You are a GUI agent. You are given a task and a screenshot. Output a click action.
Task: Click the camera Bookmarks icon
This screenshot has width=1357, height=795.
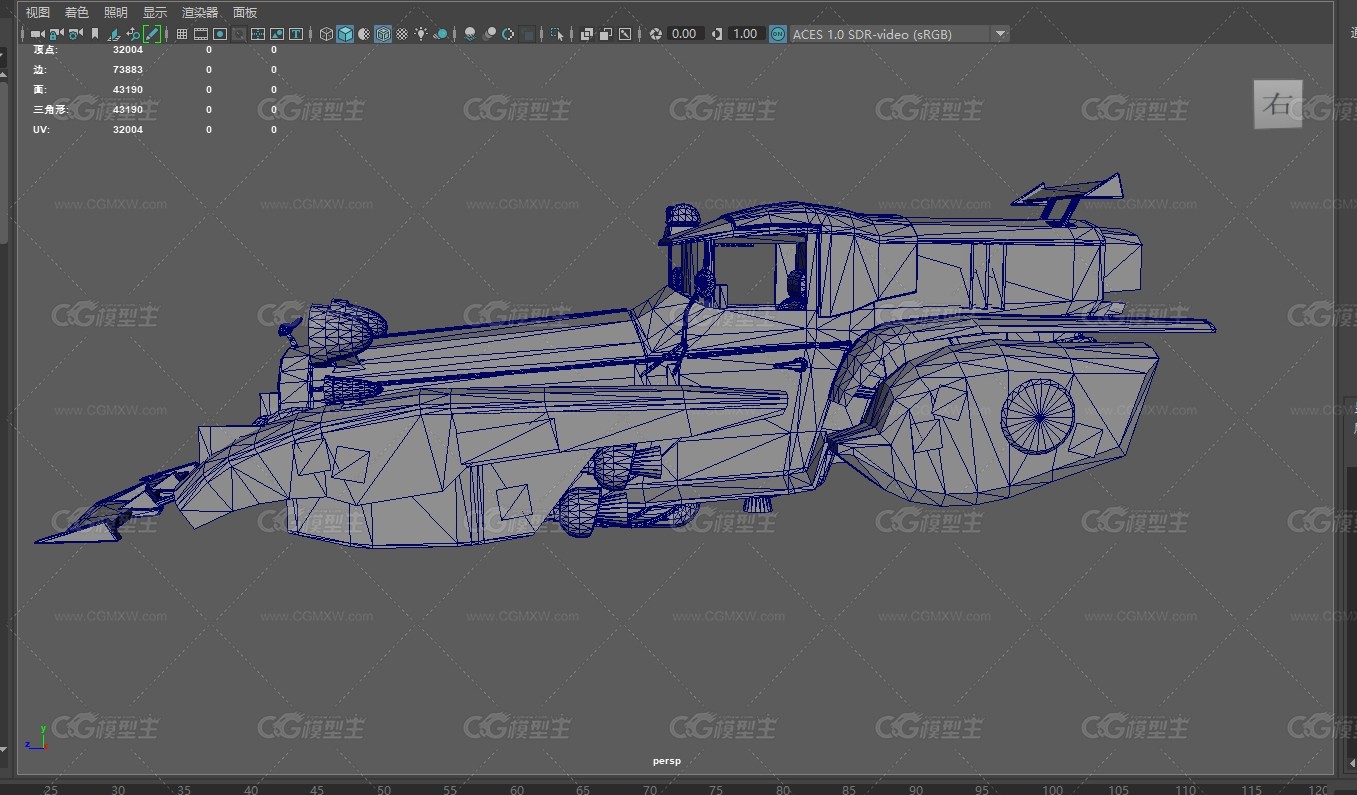click(95, 34)
